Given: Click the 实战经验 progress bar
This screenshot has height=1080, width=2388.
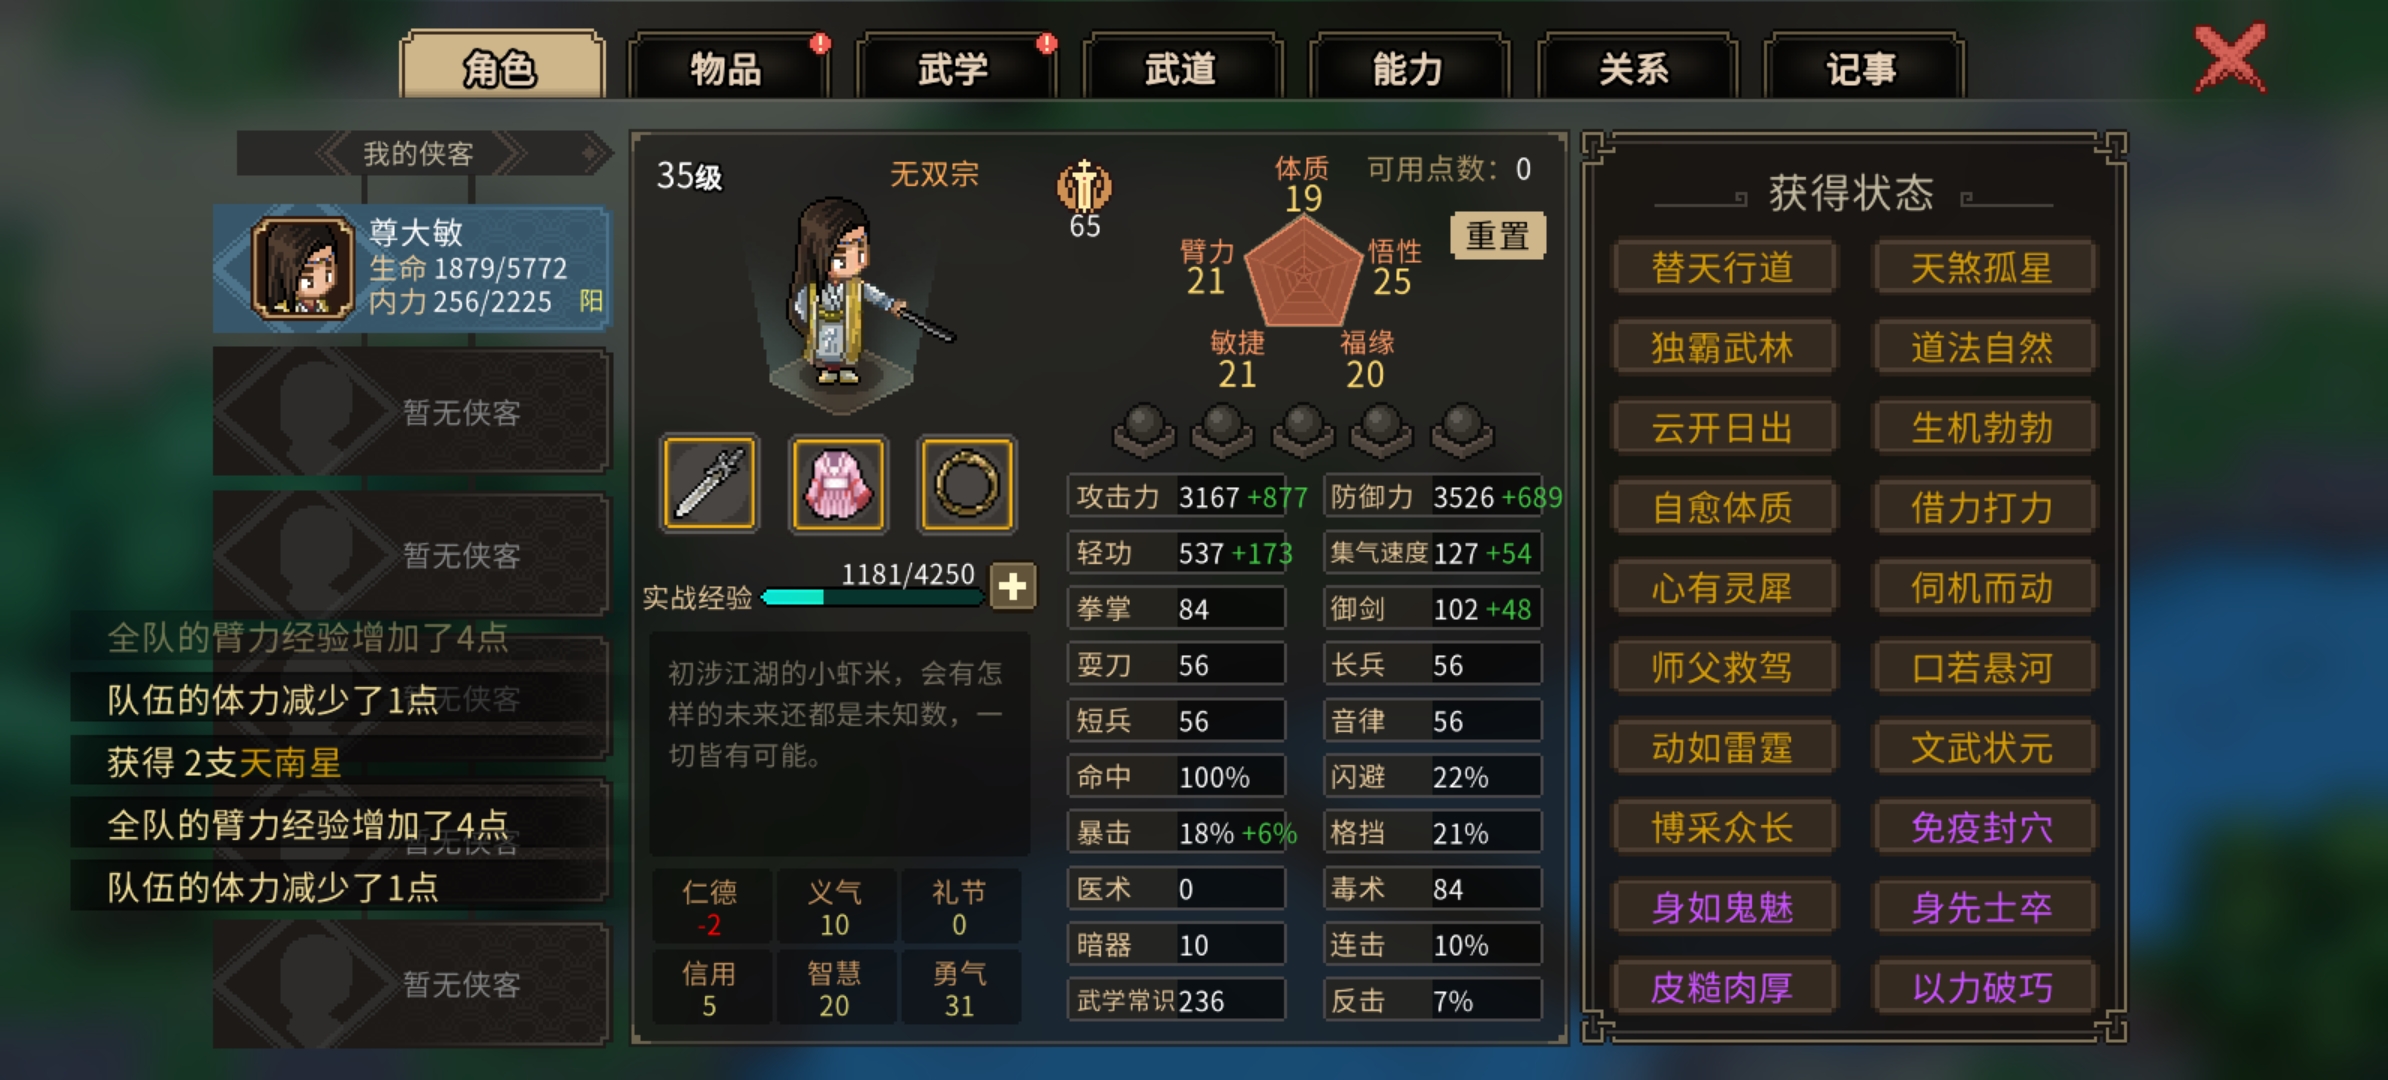Looking at the screenshot, I should click(x=872, y=597).
